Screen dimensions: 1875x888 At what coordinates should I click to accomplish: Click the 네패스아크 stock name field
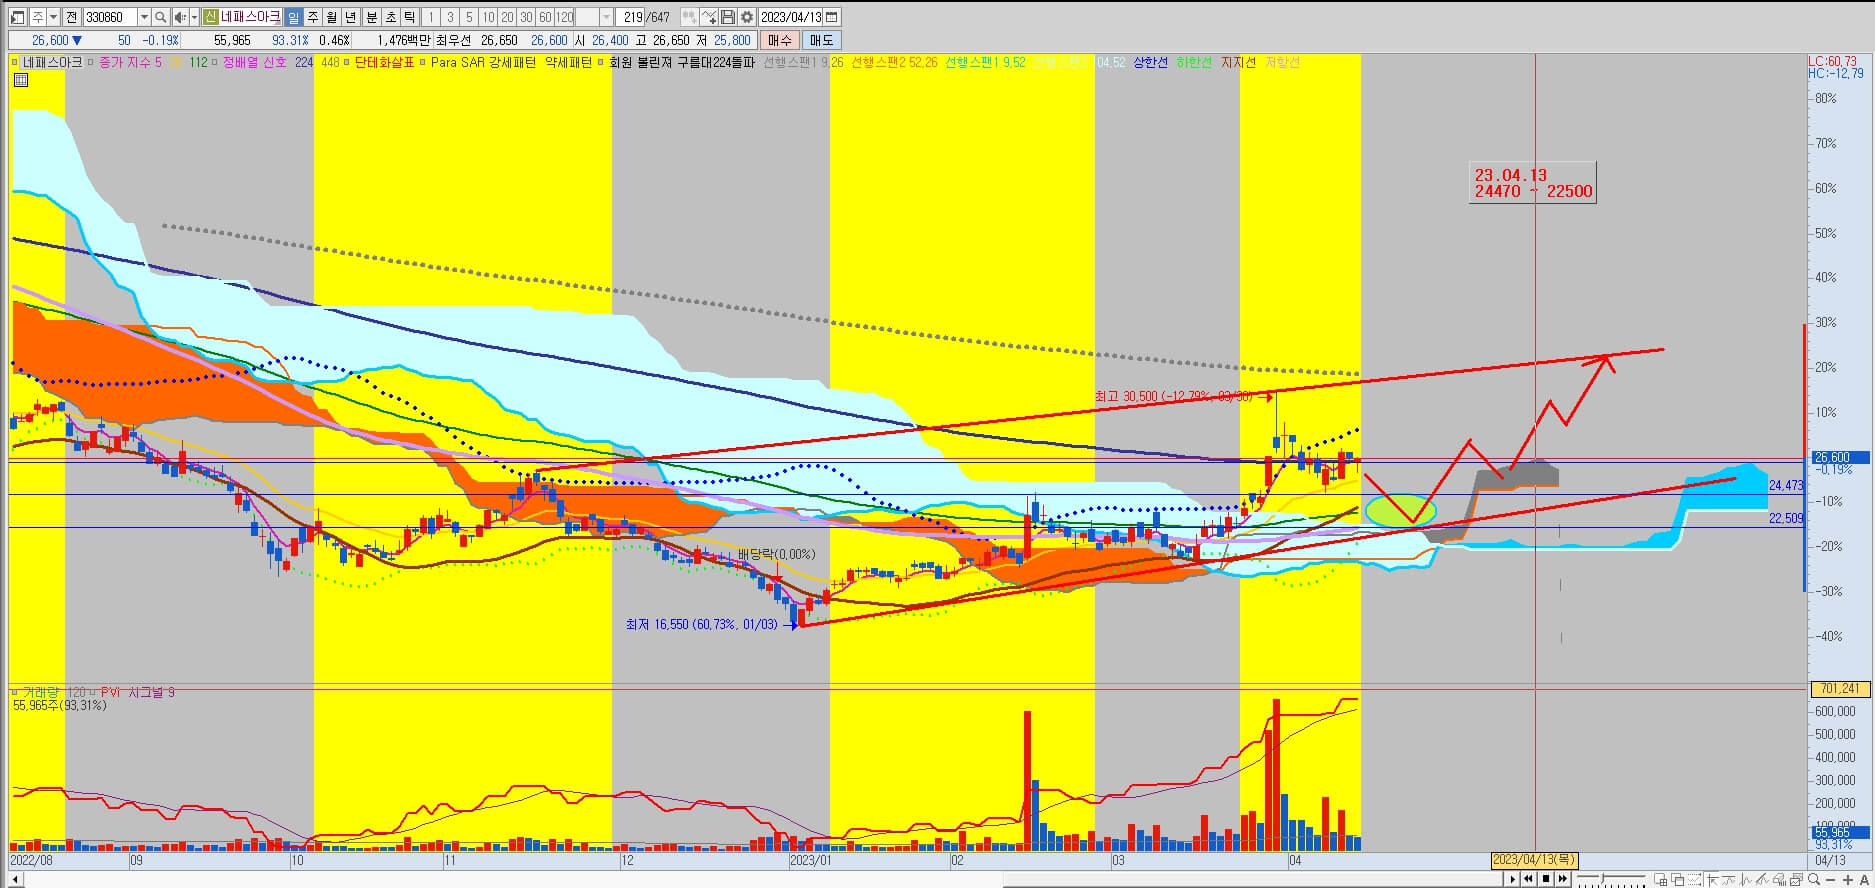pos(250,17)
